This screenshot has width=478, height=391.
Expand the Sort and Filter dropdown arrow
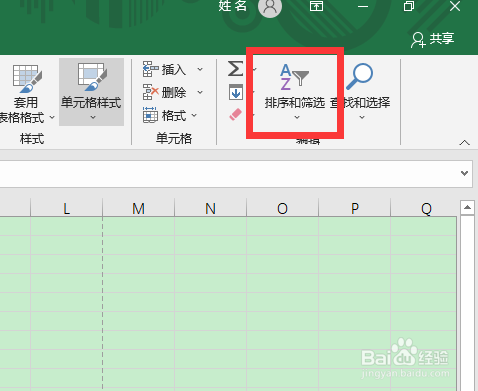point(297,117)
